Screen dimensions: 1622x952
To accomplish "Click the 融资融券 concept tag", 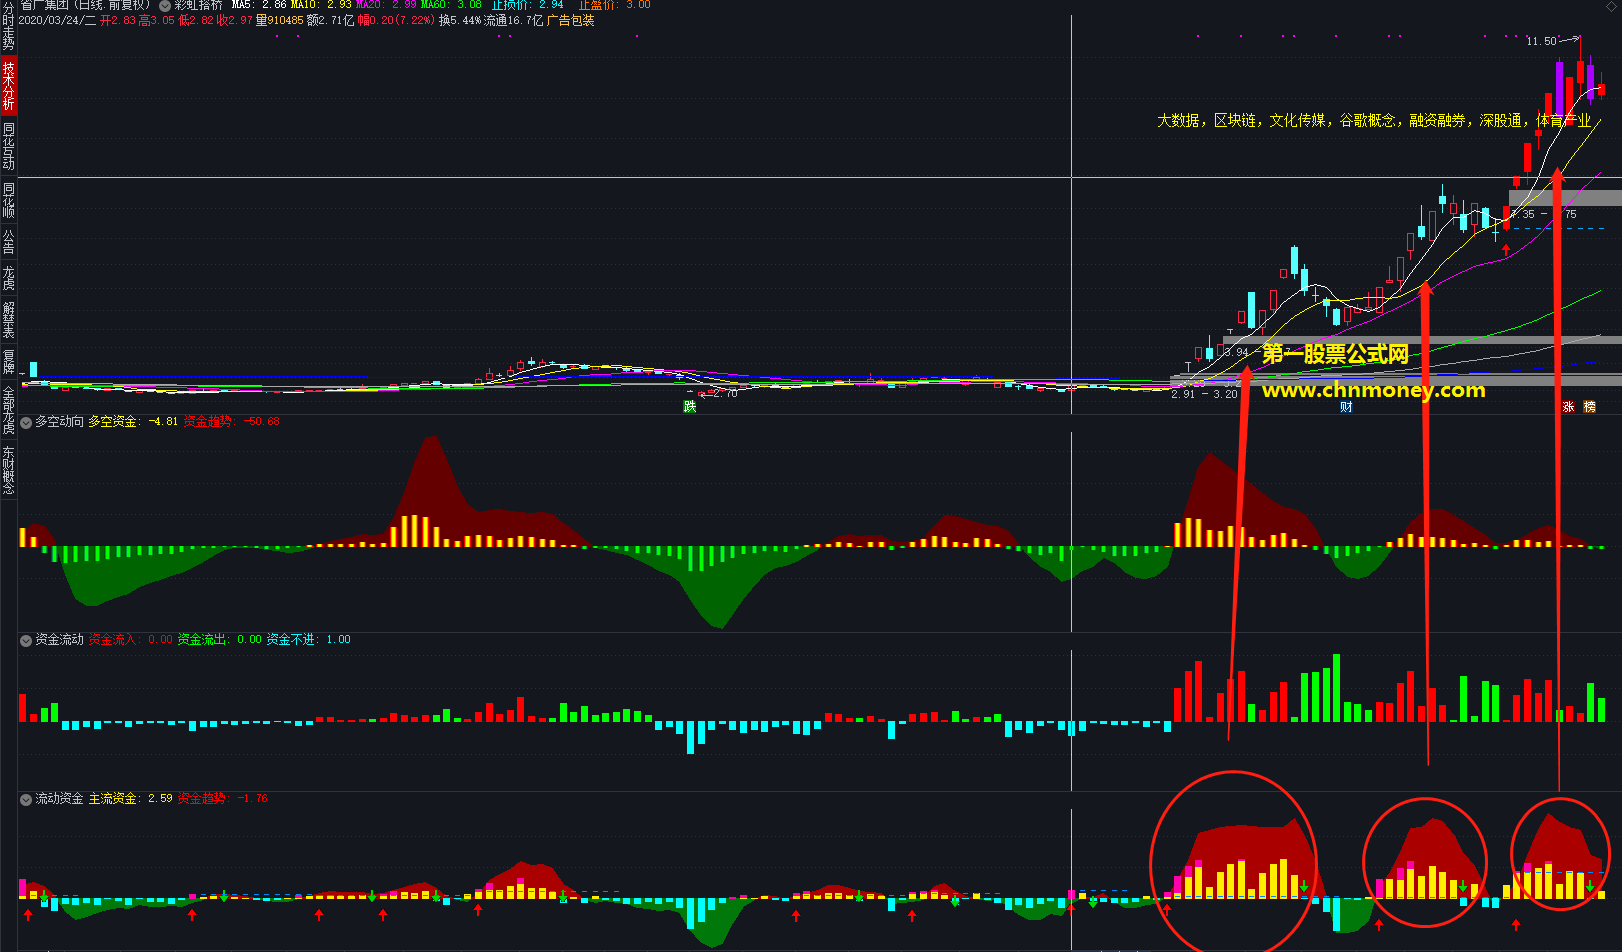I will click(x=1438, y=120).
